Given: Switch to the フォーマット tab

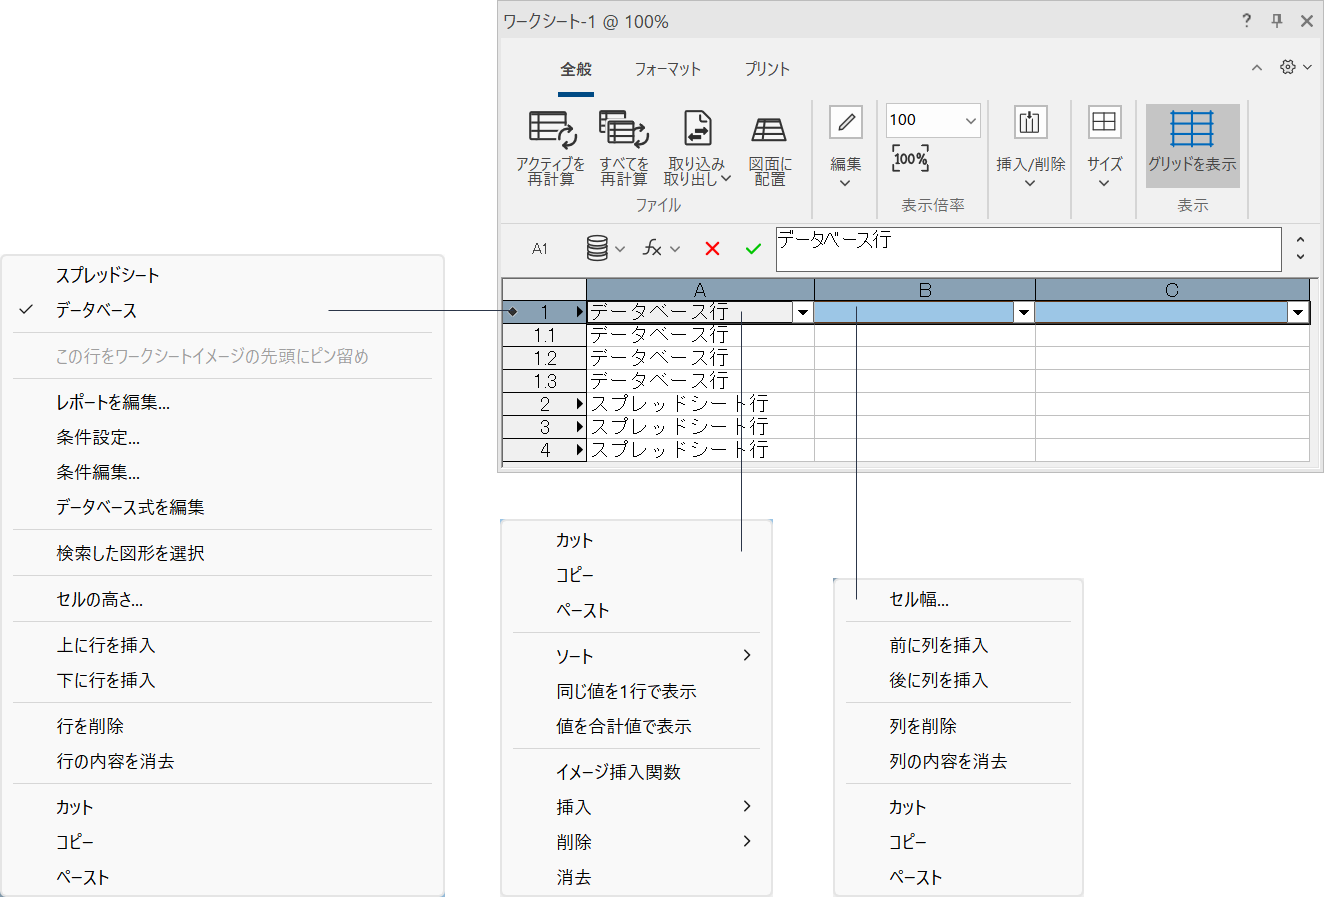Looking at the screenshot, I should [x=668, y=69].
